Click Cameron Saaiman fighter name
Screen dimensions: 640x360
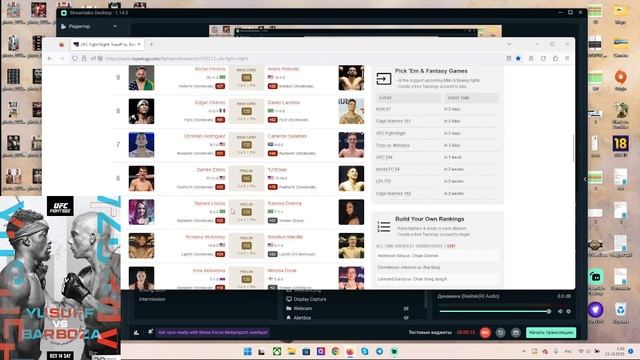coord(287,136)
